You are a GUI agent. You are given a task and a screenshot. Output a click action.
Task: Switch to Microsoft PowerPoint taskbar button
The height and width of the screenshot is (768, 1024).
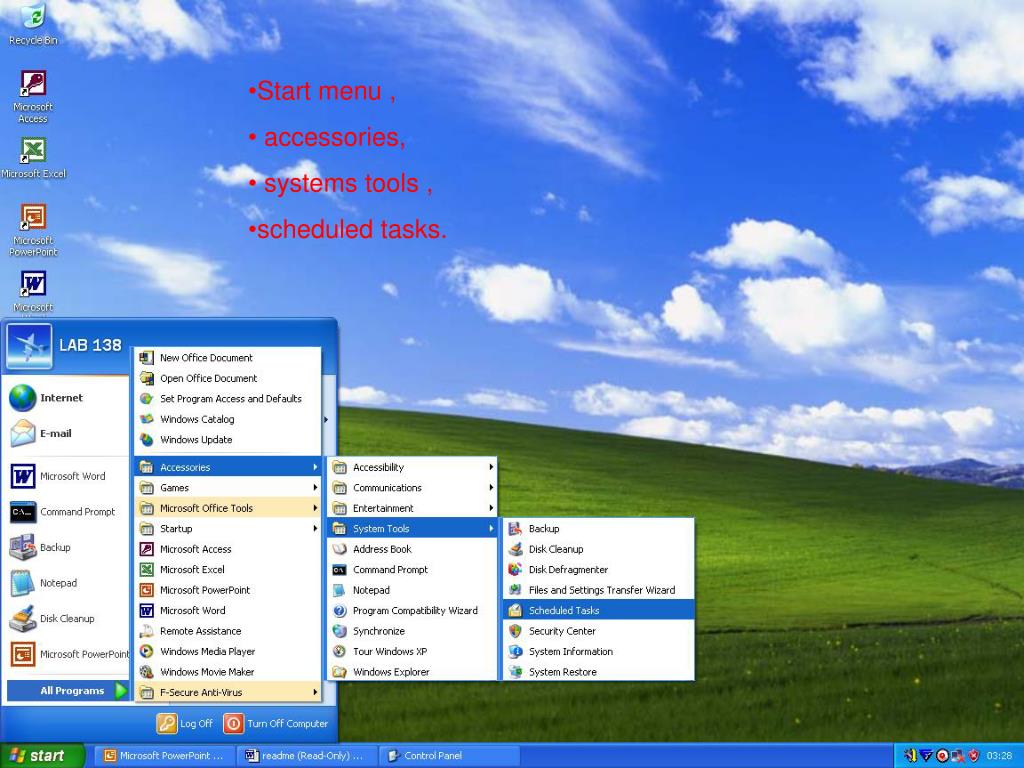pos(164,756)
